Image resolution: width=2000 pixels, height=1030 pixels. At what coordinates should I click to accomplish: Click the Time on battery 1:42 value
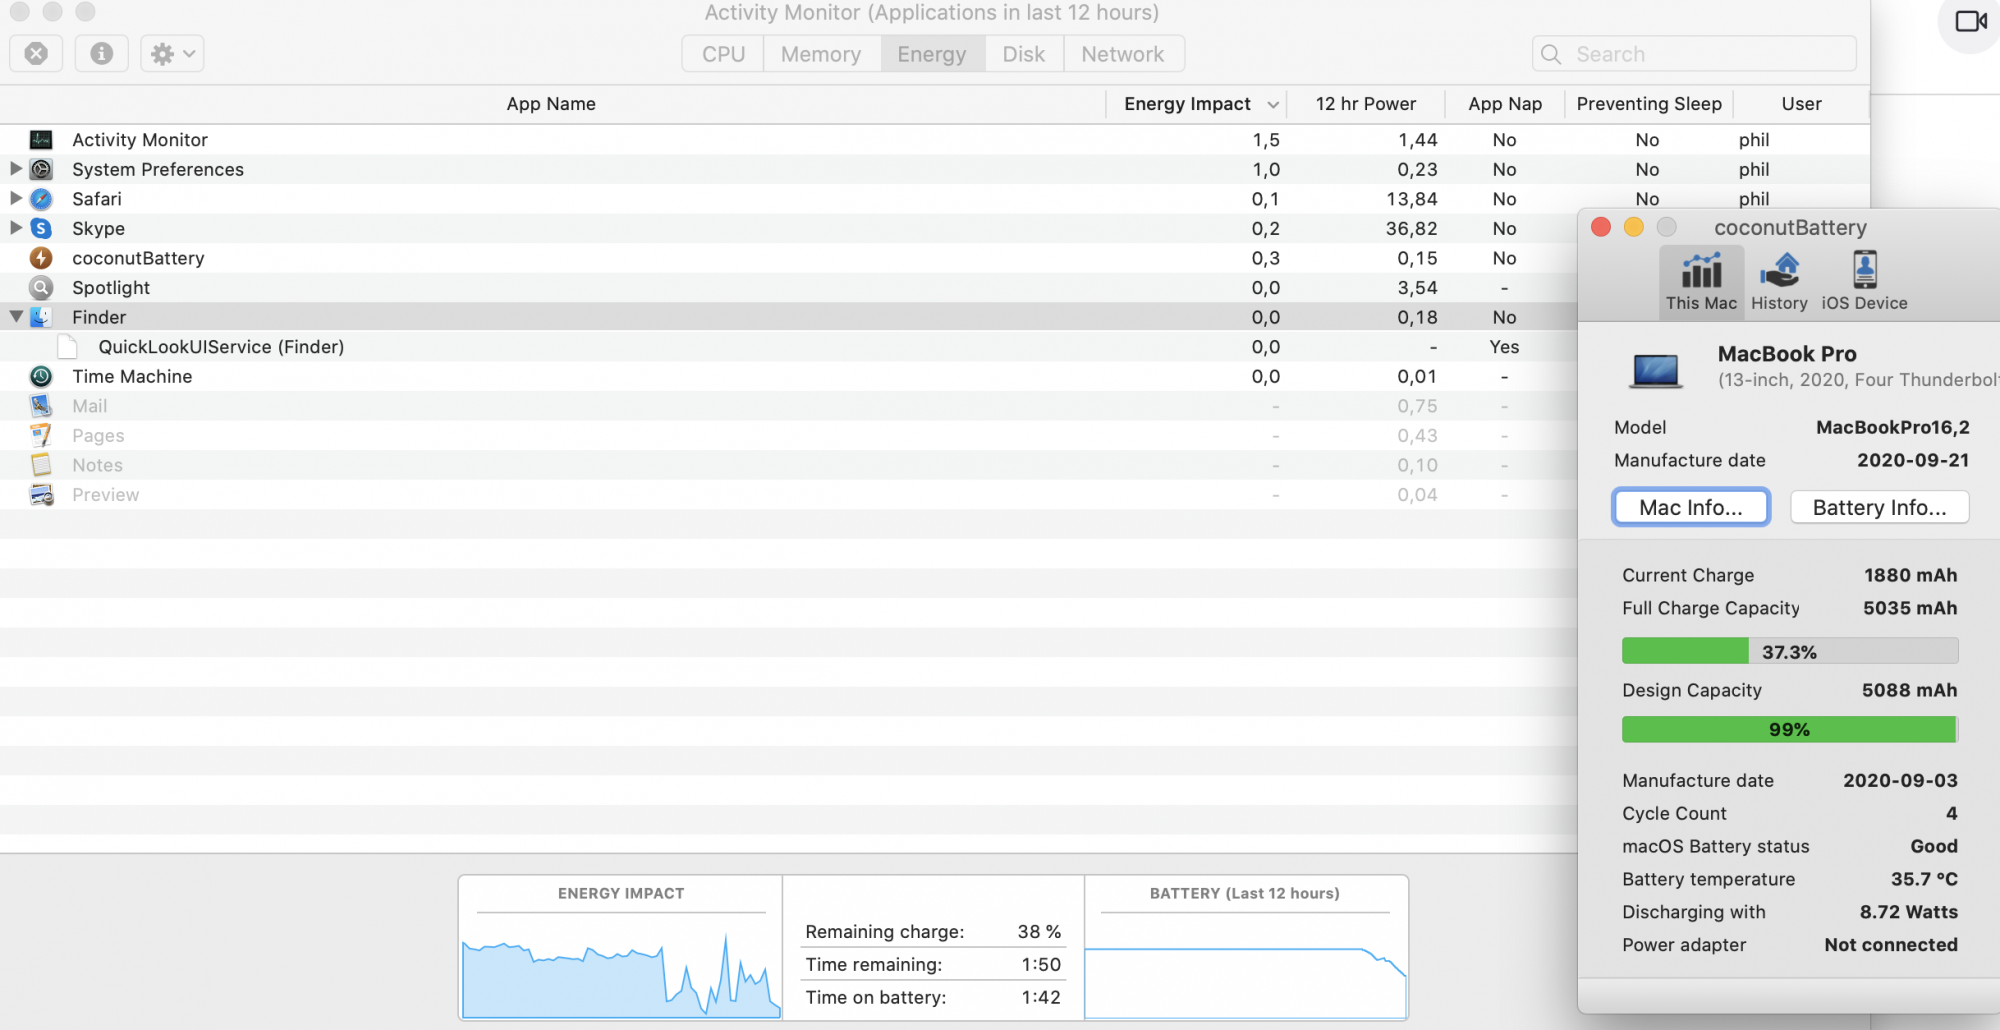point(1041,997)
